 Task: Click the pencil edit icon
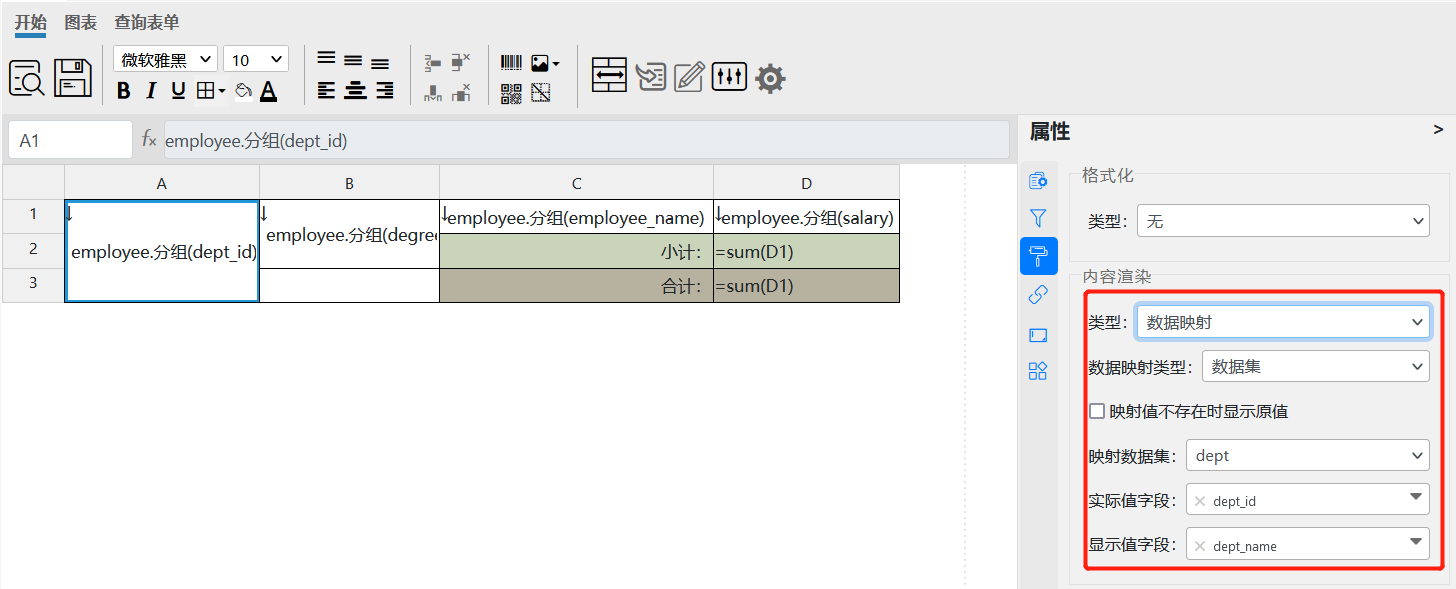pyautogui.click(x=689, y=76)
